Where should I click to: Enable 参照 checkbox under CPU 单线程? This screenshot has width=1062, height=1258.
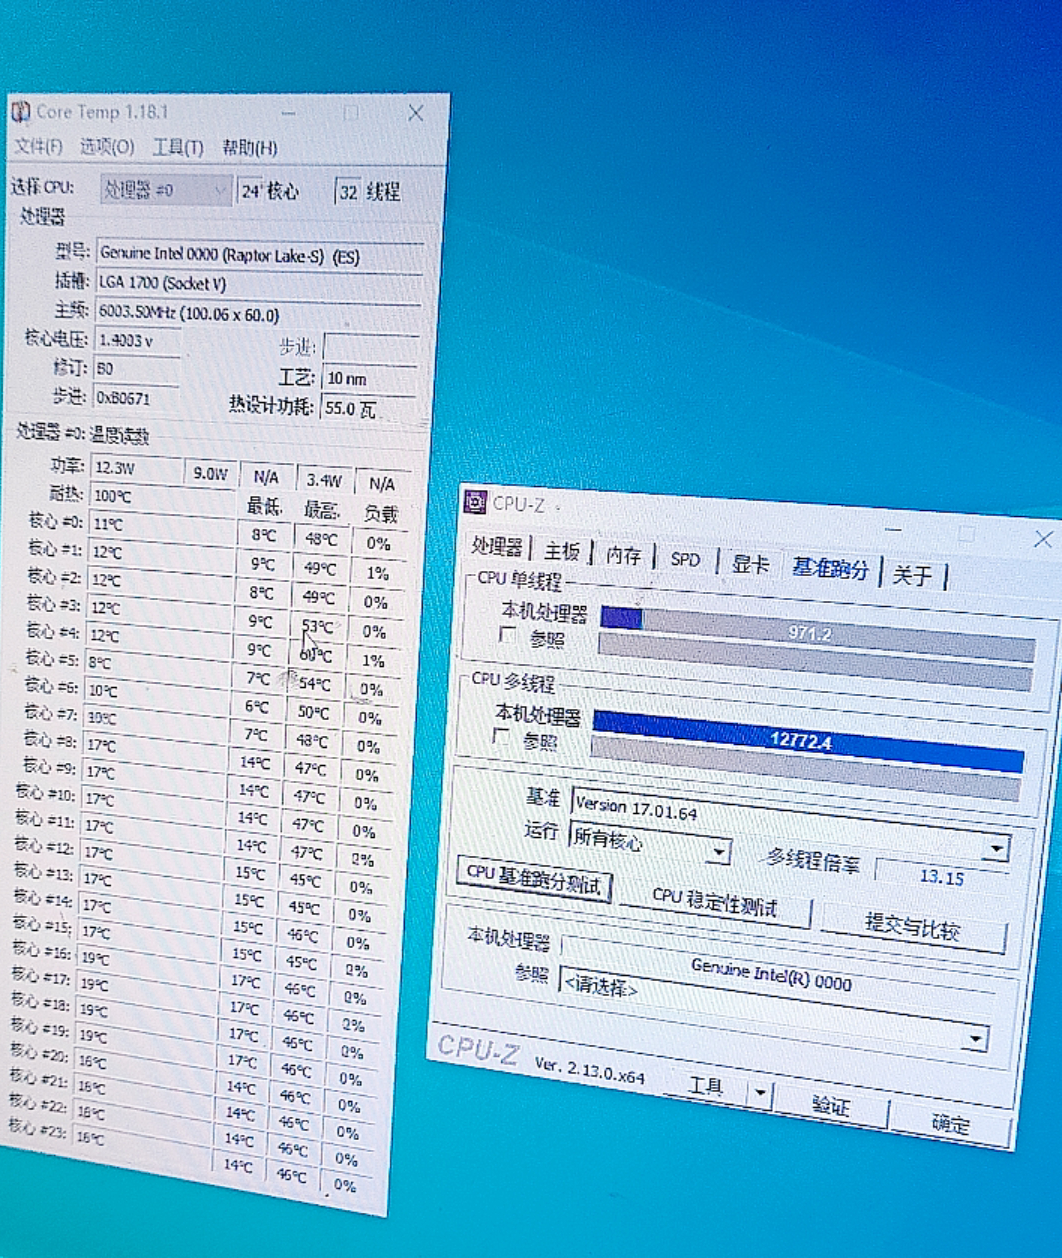point(508,635)
